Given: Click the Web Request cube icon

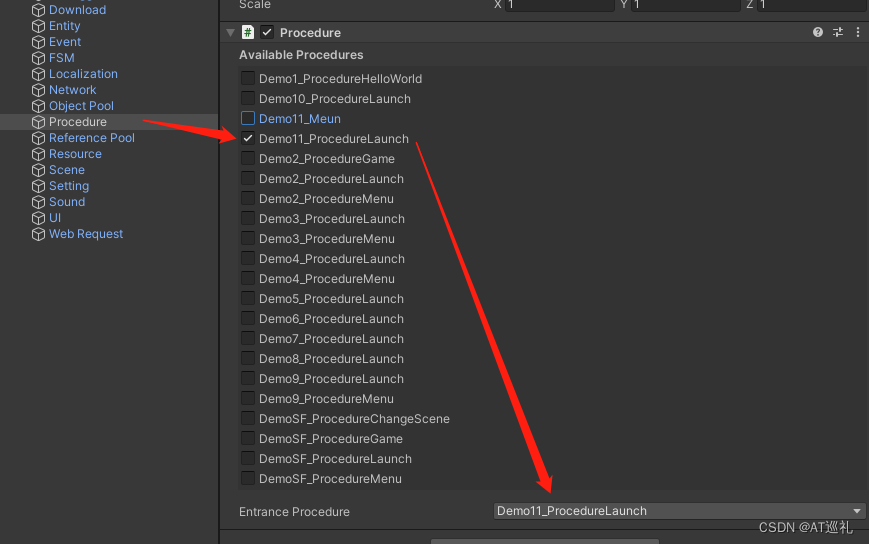Looking at the screenshot, I should tap(38, 234).
